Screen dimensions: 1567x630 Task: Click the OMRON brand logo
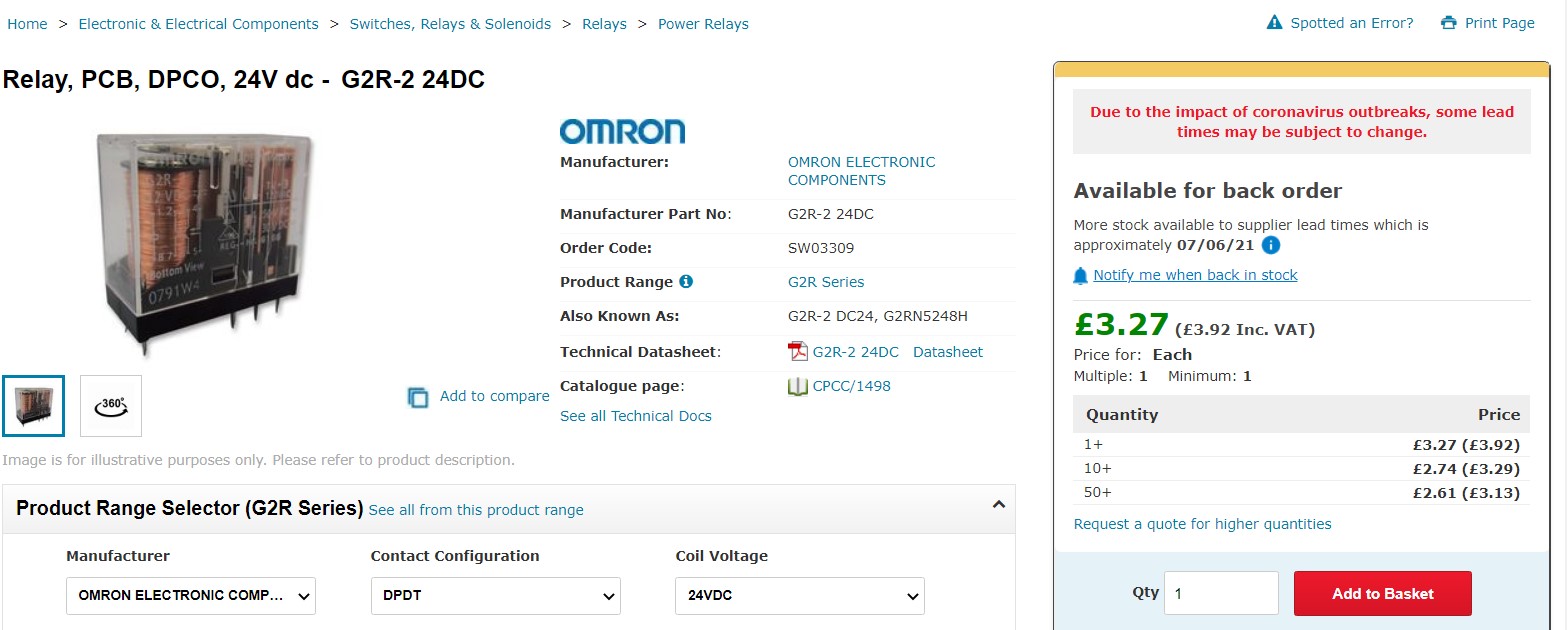tap(622, 131)
